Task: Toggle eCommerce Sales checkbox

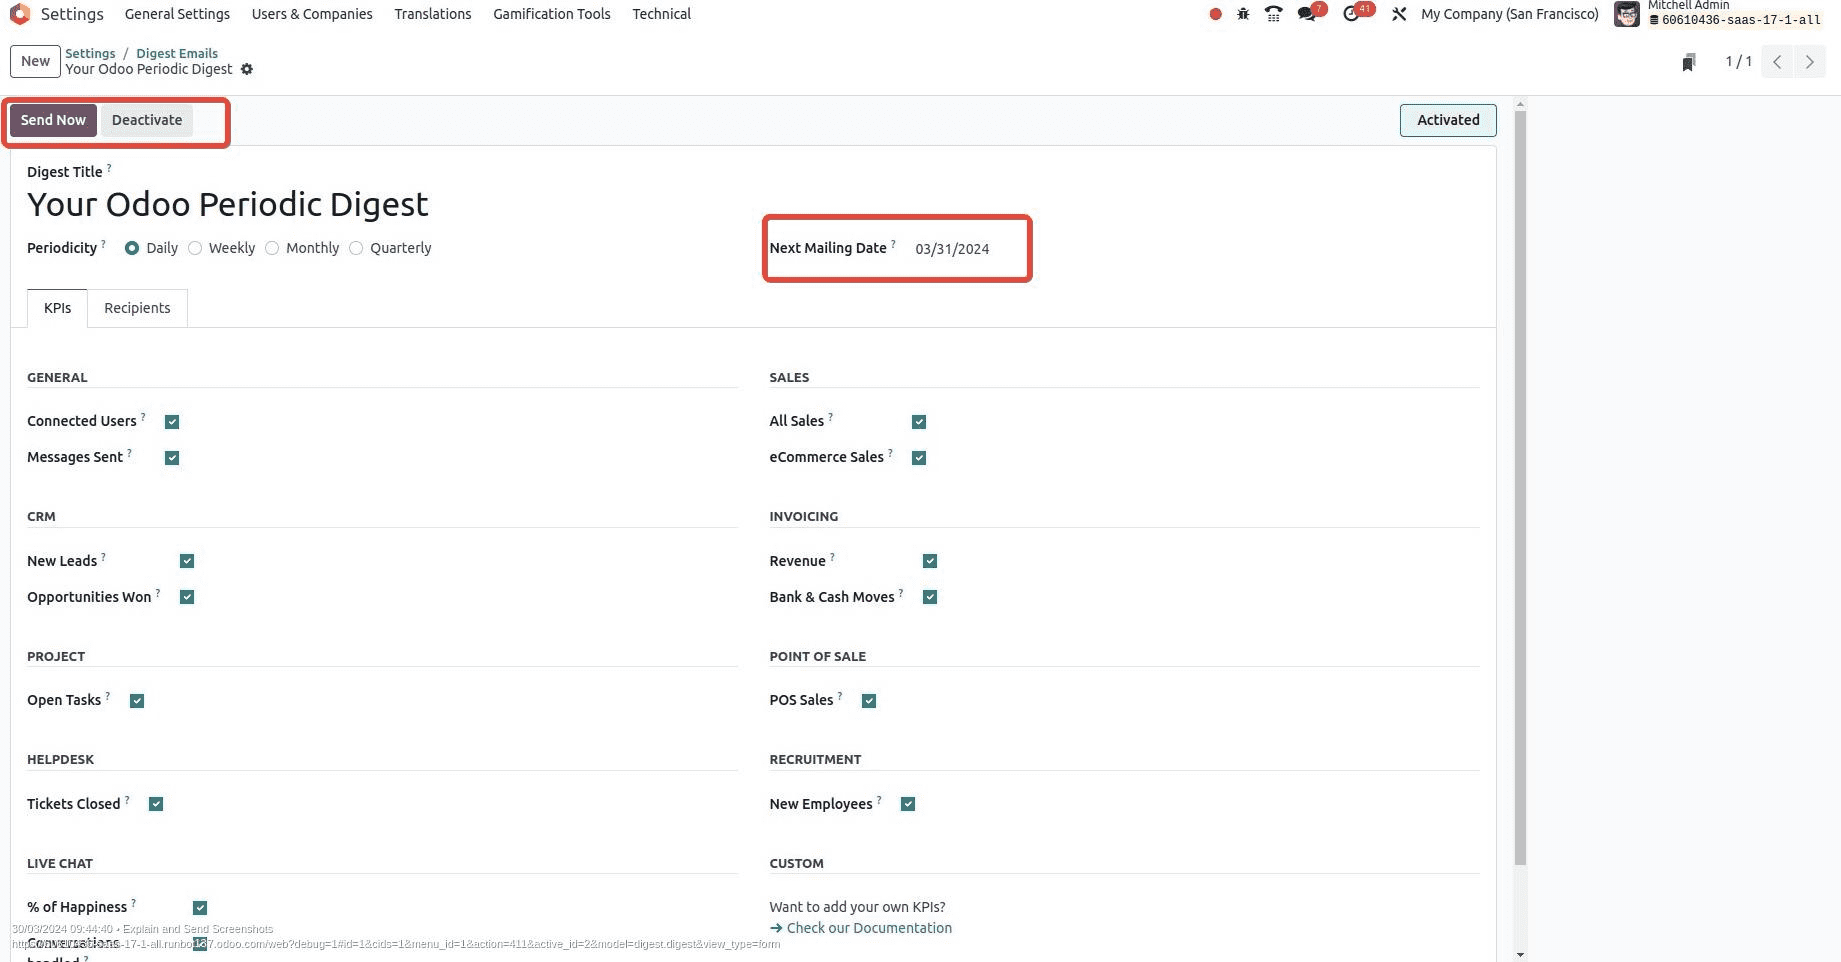Action: 919,458
